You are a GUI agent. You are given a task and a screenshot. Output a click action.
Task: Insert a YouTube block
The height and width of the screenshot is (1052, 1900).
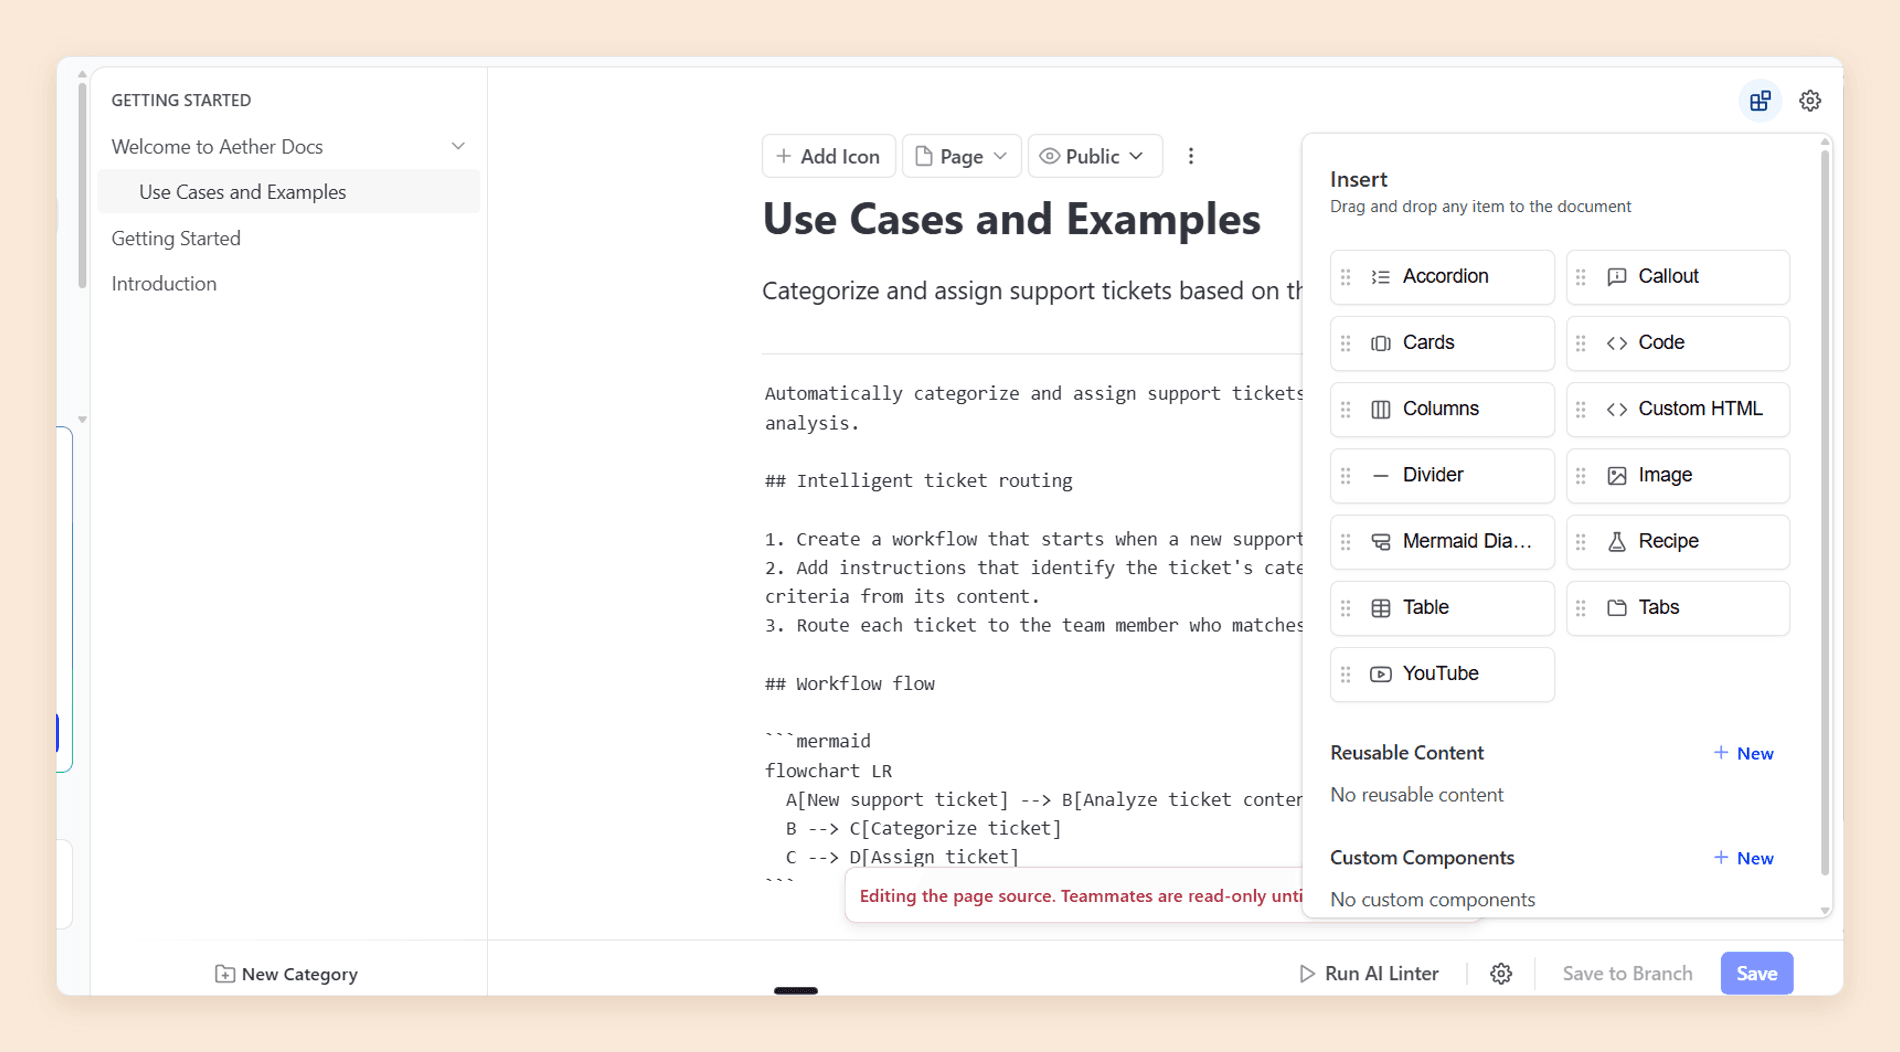pos(1442,674)
